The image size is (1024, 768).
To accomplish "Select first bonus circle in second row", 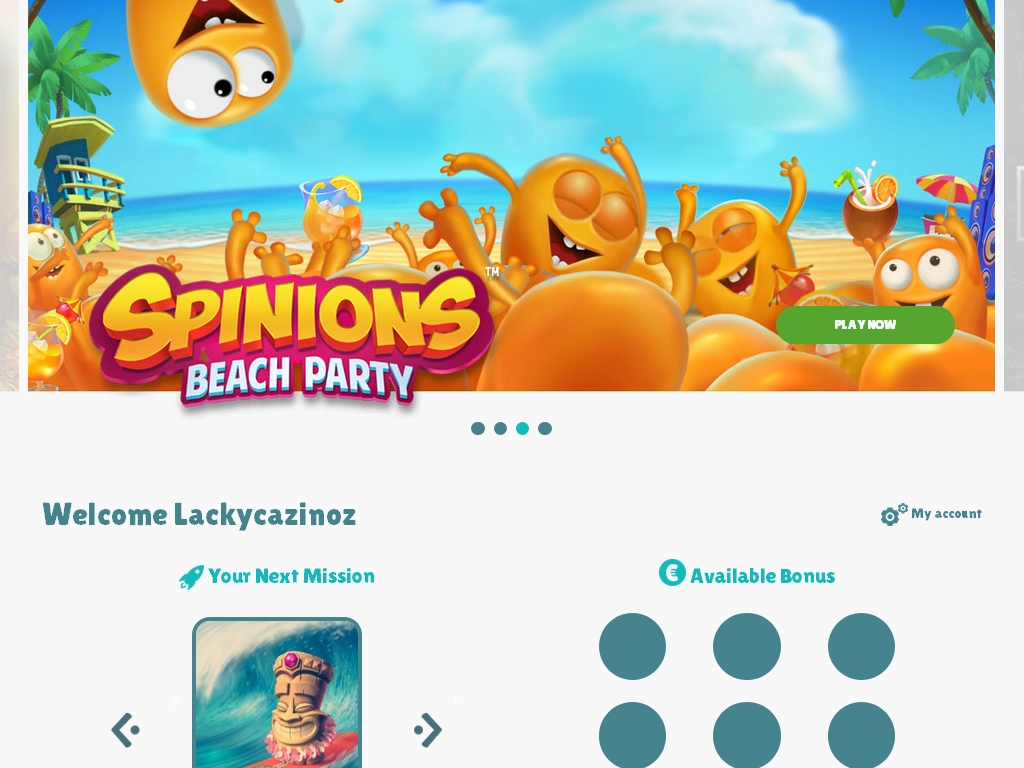I will 632,735.
